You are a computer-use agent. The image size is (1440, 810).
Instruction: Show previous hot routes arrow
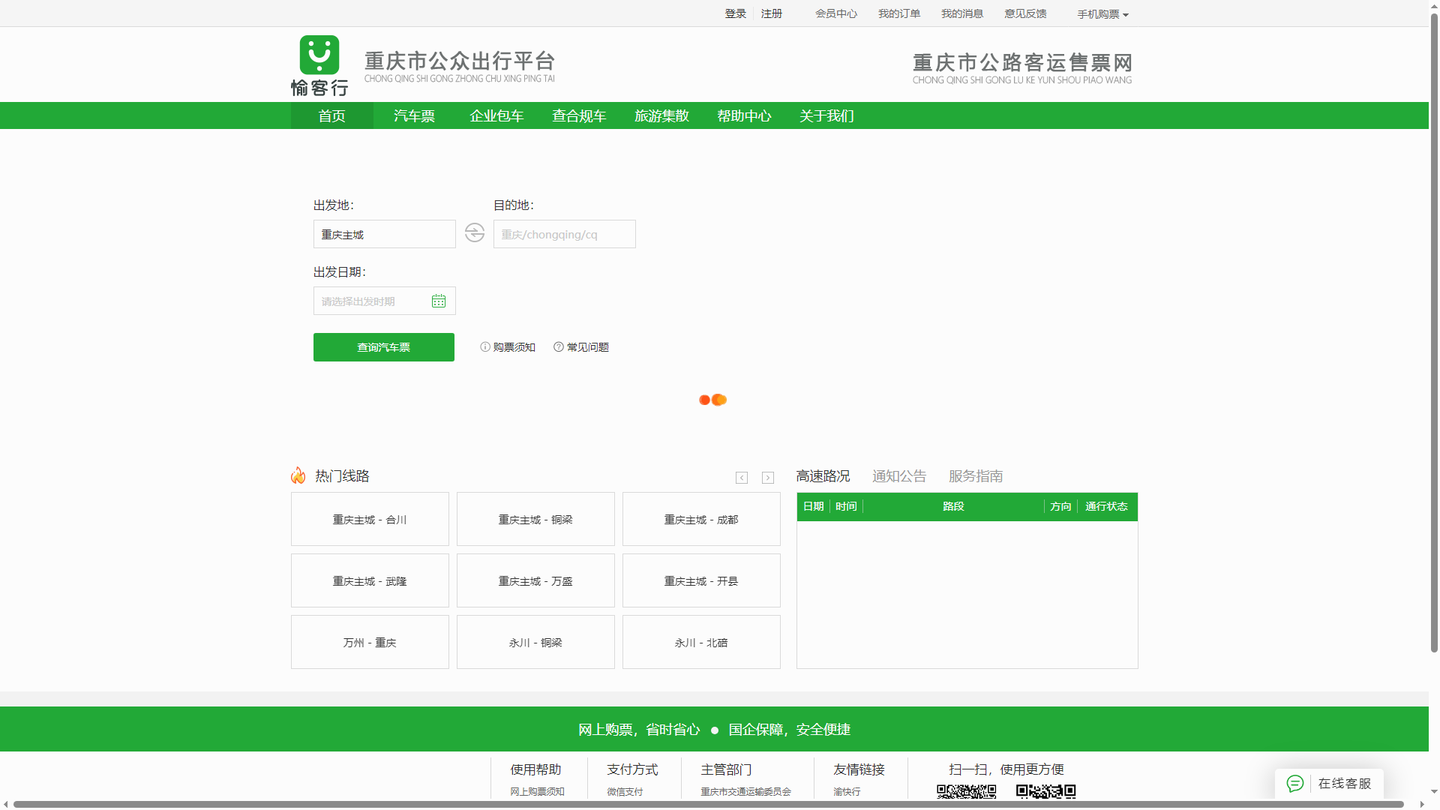(x=742, y=478)
